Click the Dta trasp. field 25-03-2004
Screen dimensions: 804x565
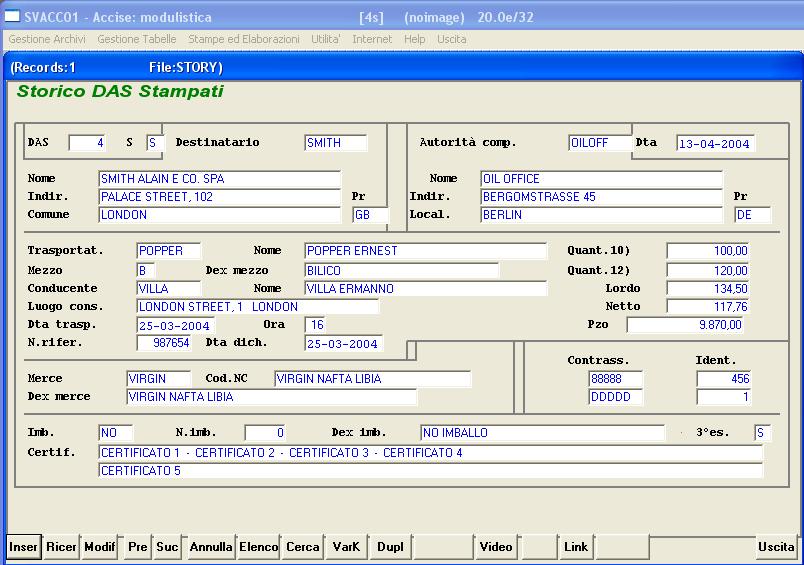176,326
